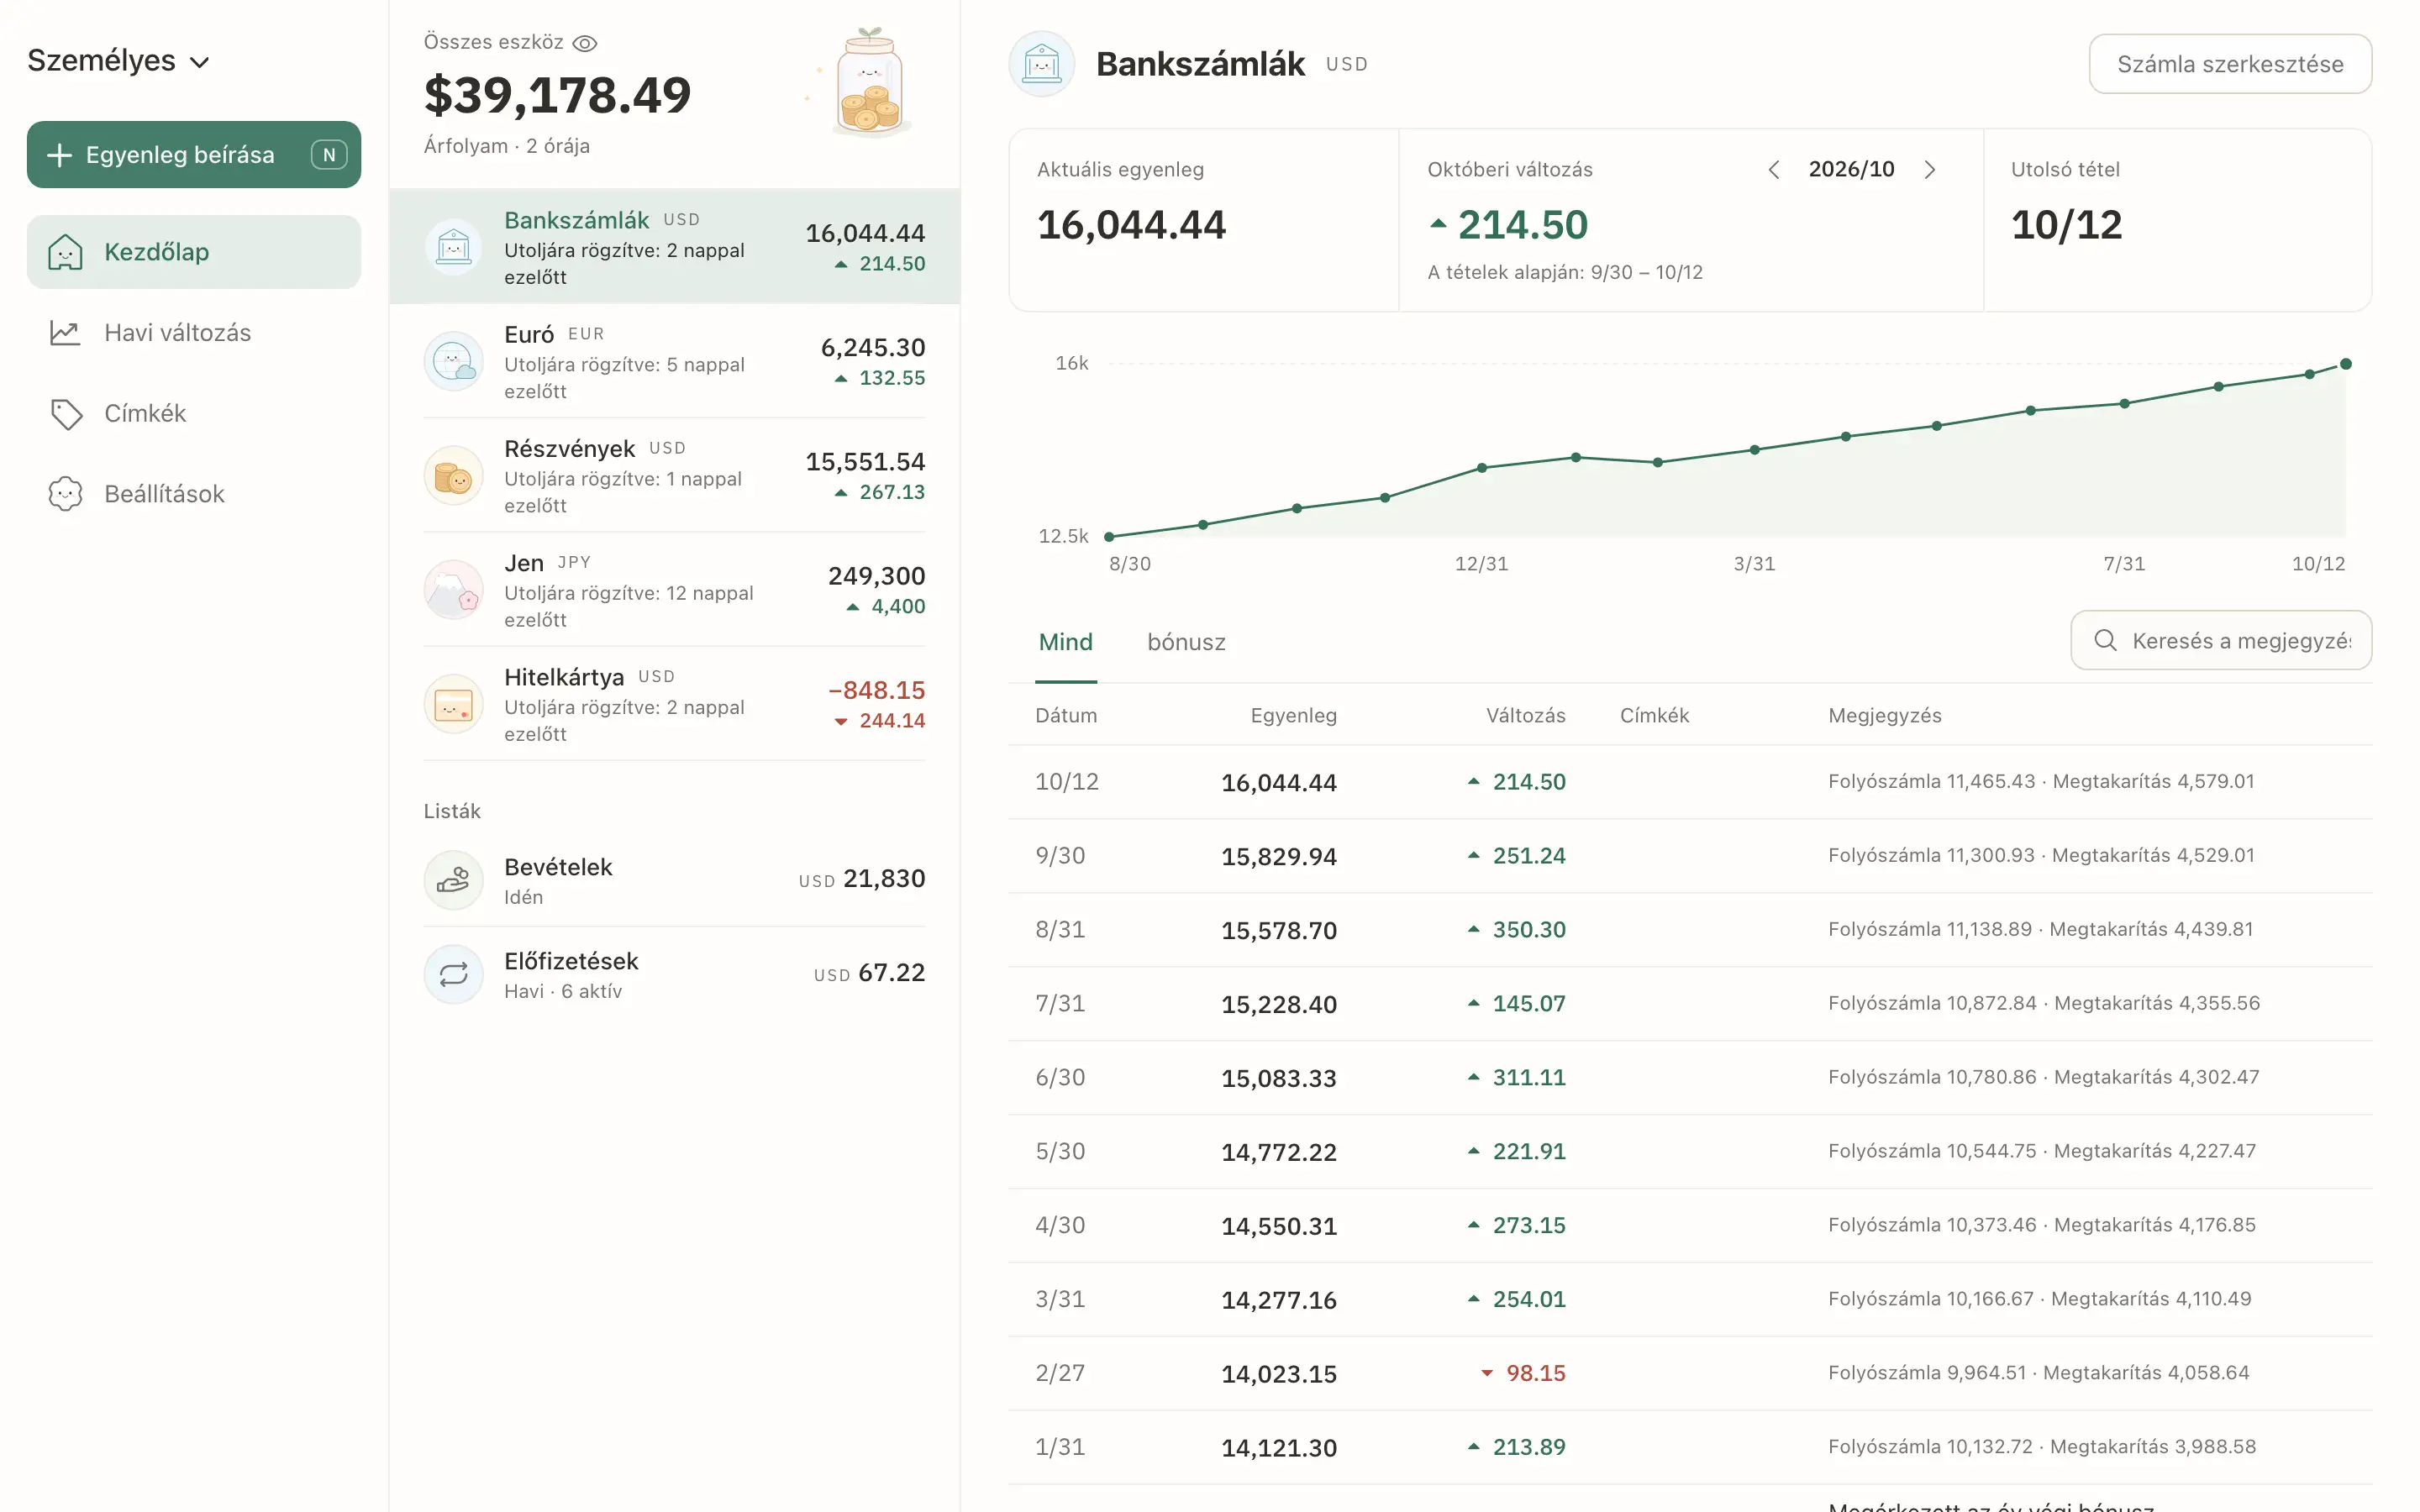Open the 9/30 balance entry row
The width and height of the screenshot is (2420, 1512).
pos(1690,856)
